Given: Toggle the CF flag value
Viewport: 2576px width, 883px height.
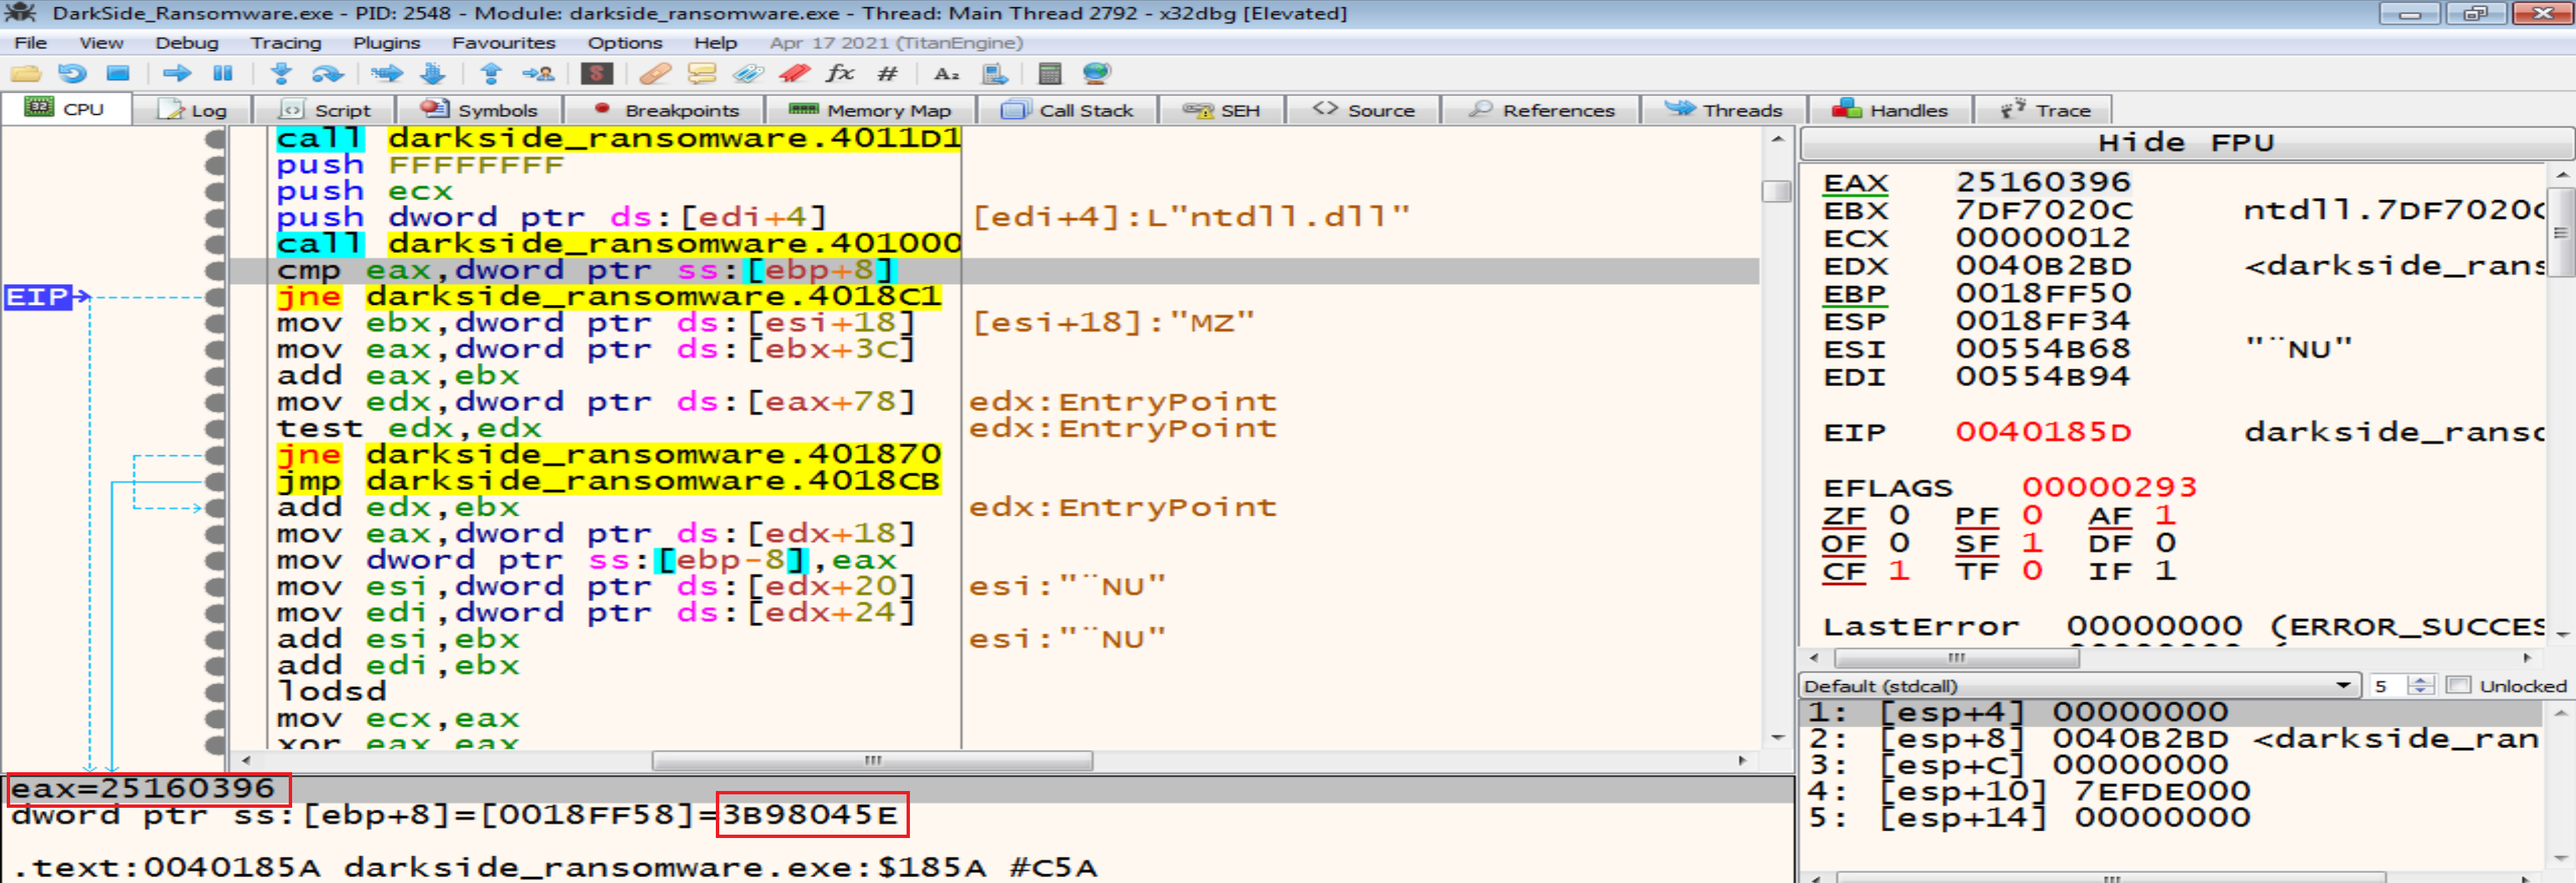Looking at the screenshot, I should pos(1899,570).
